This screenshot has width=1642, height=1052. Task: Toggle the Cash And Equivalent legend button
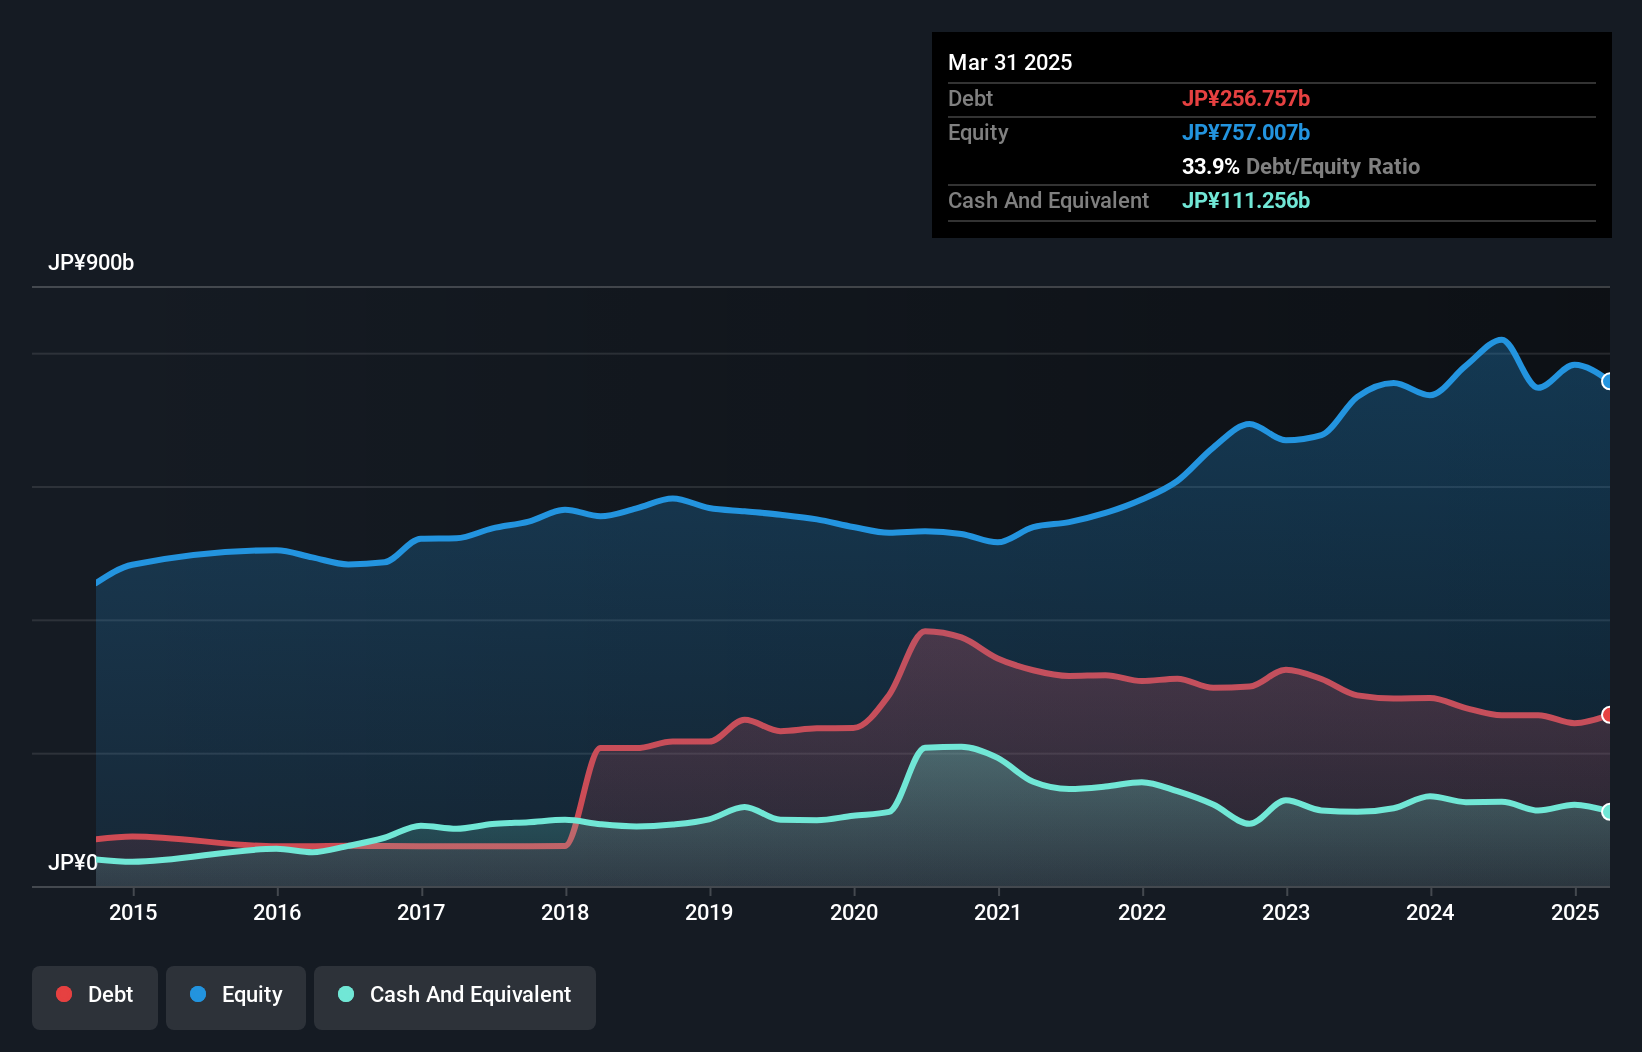coord(455,996)
